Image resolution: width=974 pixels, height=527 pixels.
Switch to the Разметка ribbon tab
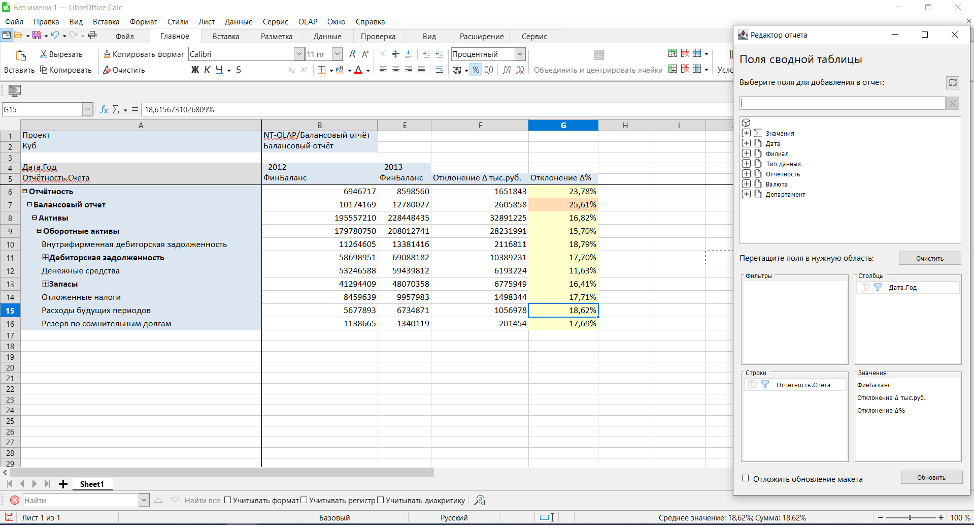[276, 37]
